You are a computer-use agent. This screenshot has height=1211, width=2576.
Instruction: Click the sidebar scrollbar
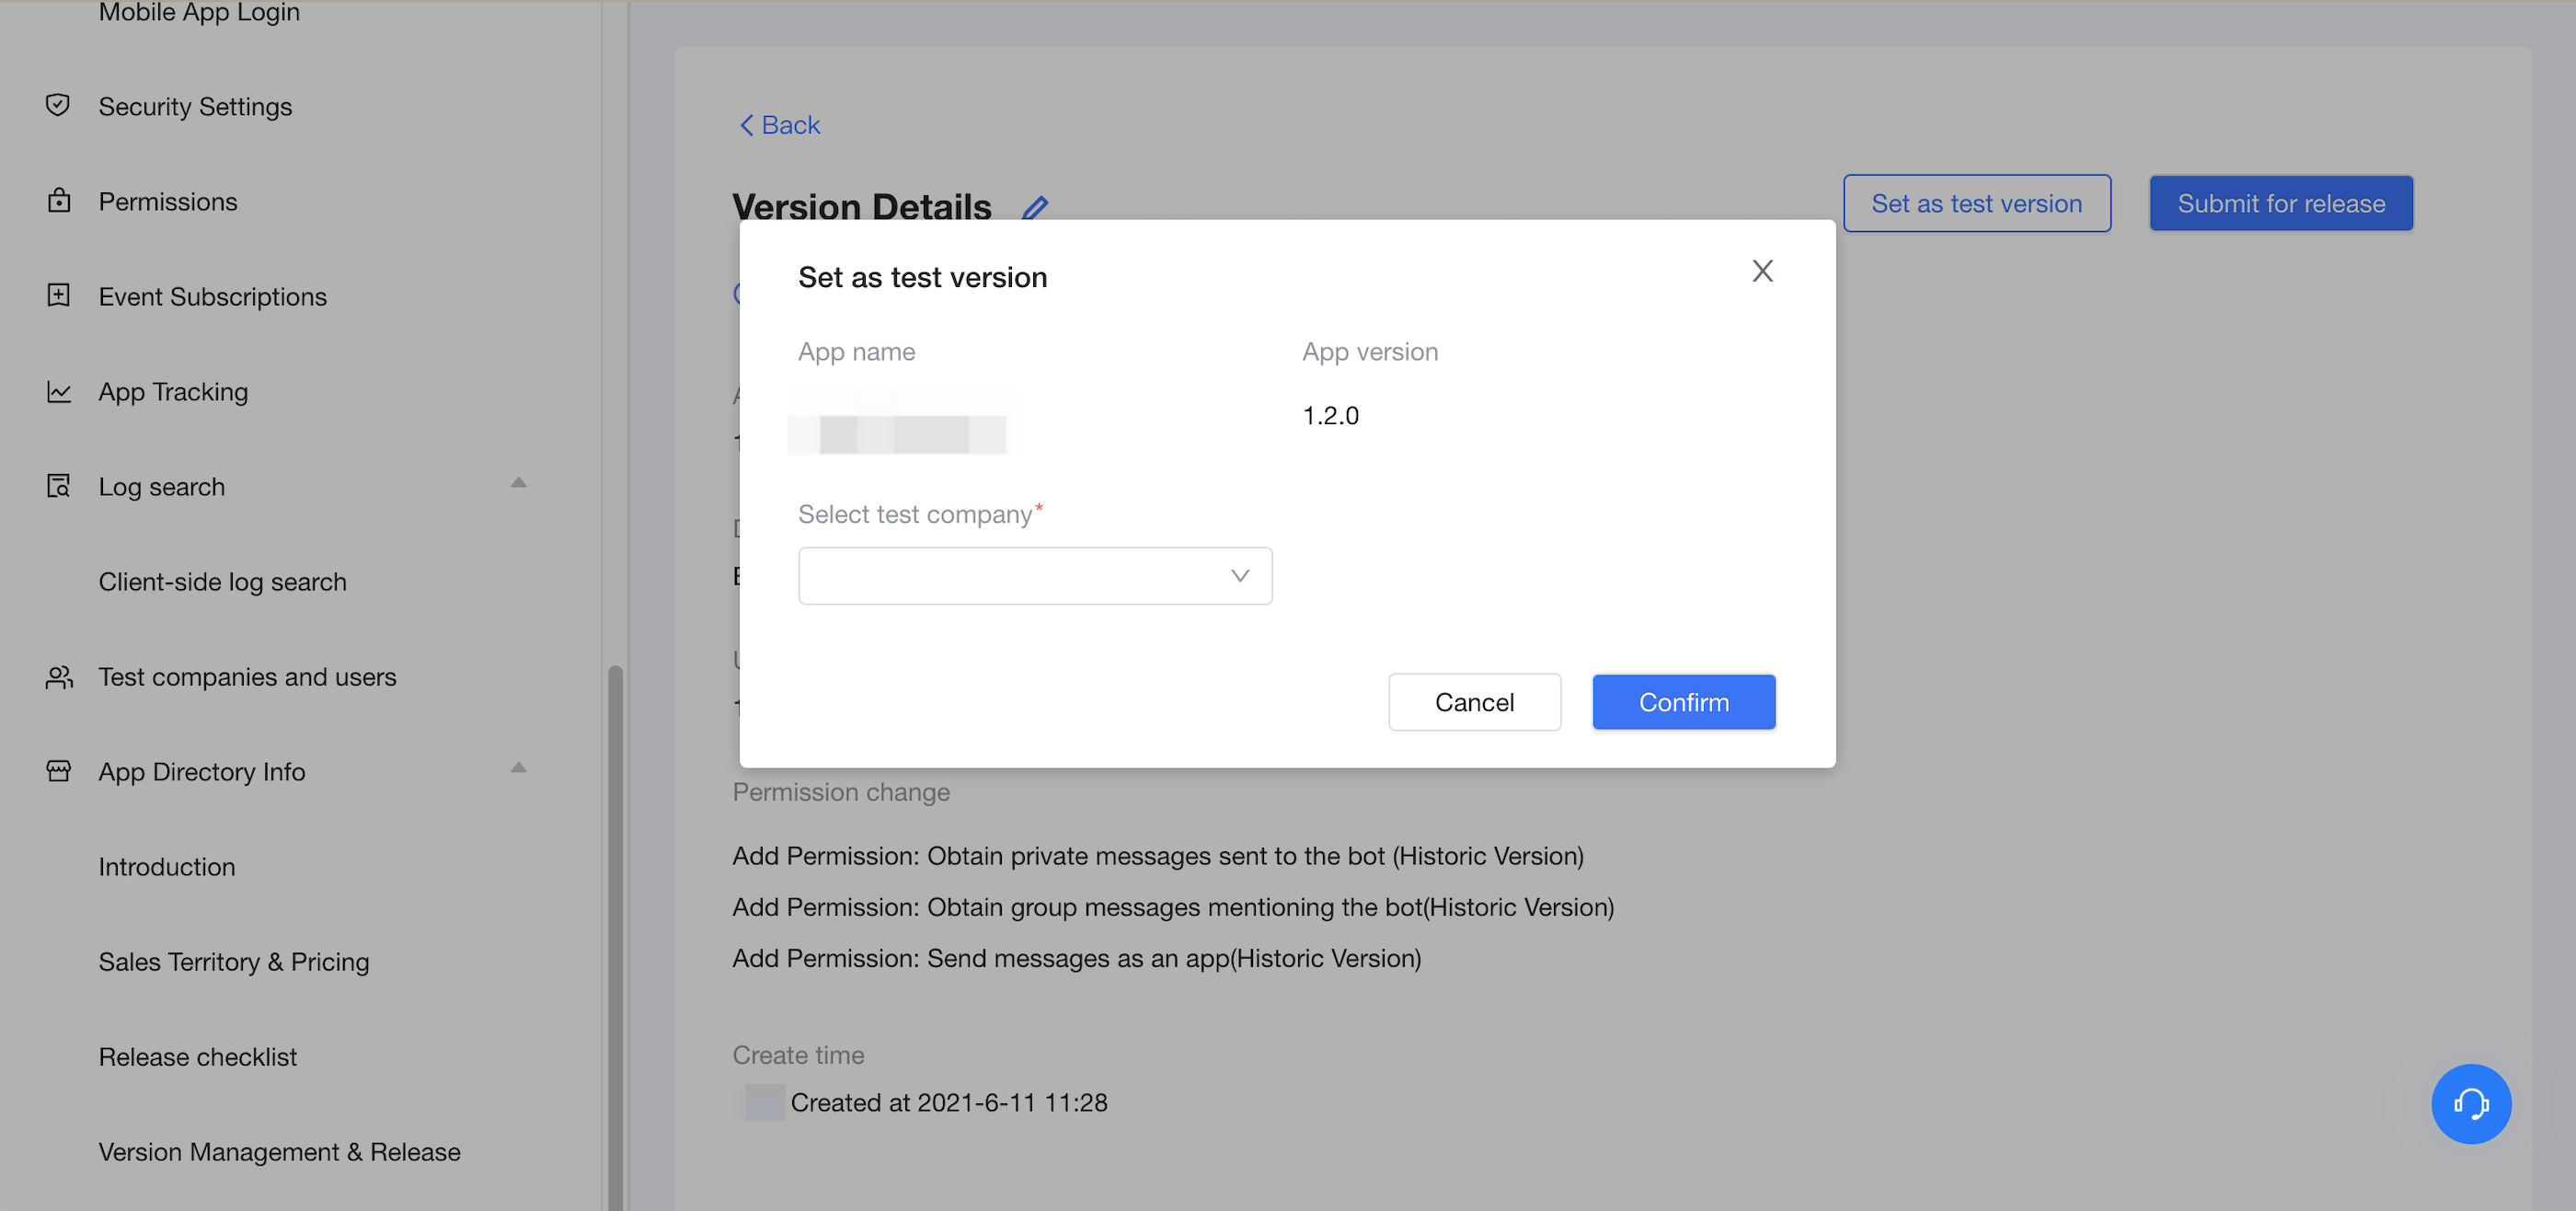point(611,900)
